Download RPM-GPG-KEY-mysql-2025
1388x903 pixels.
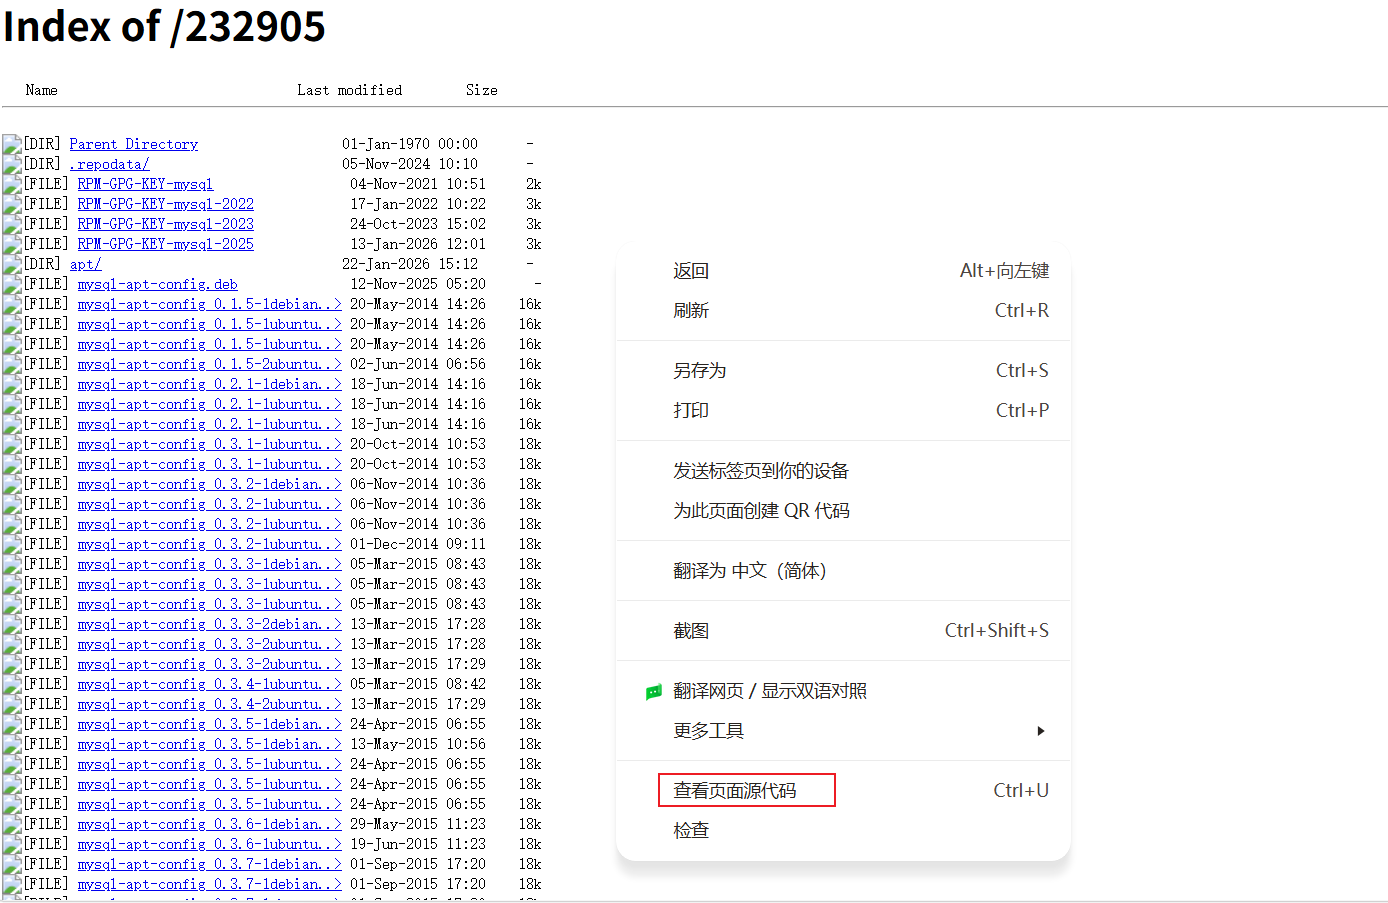tap(165, 244)
